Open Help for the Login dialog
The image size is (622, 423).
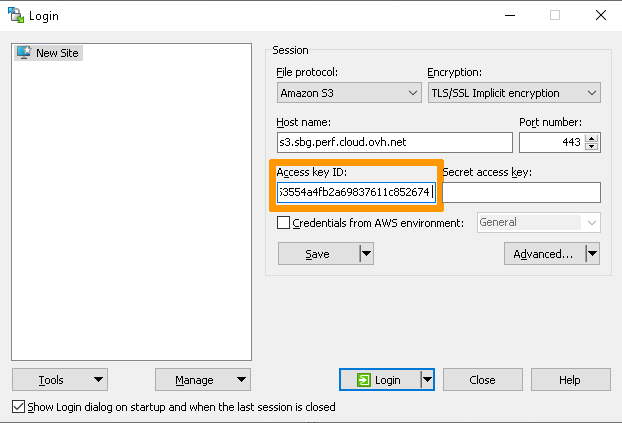click(x=570, y=380)
